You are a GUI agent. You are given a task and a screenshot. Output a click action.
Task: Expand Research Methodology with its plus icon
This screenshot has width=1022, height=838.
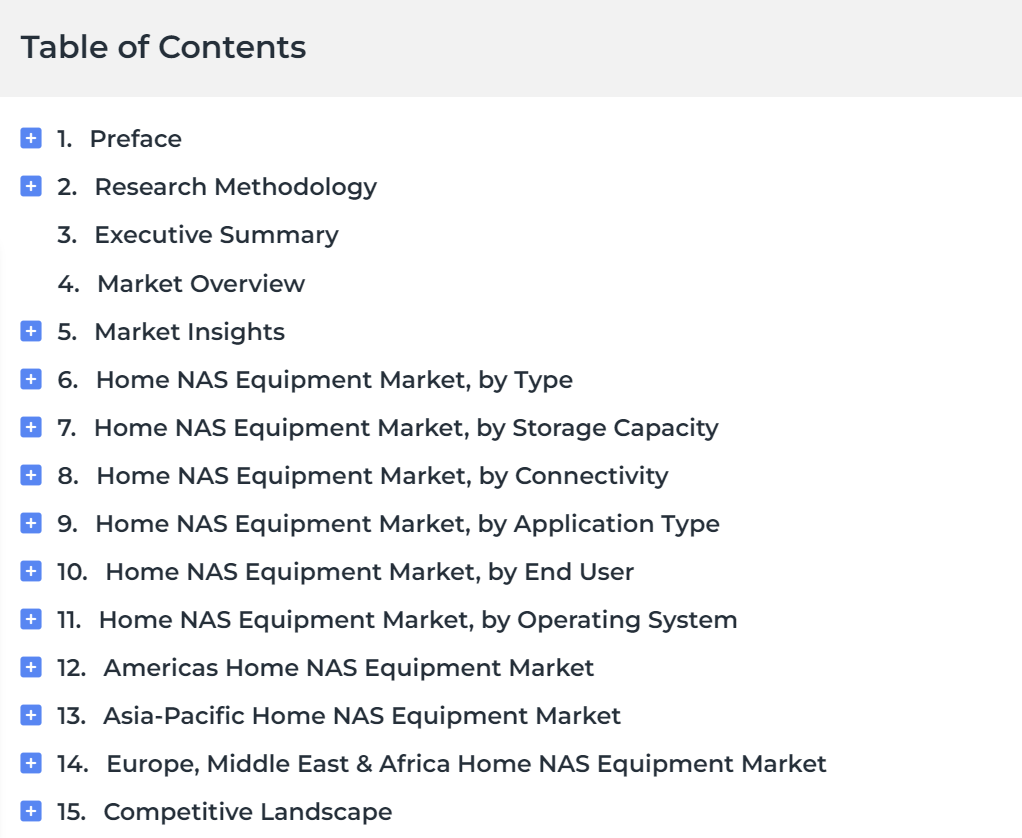pos(31,186)
